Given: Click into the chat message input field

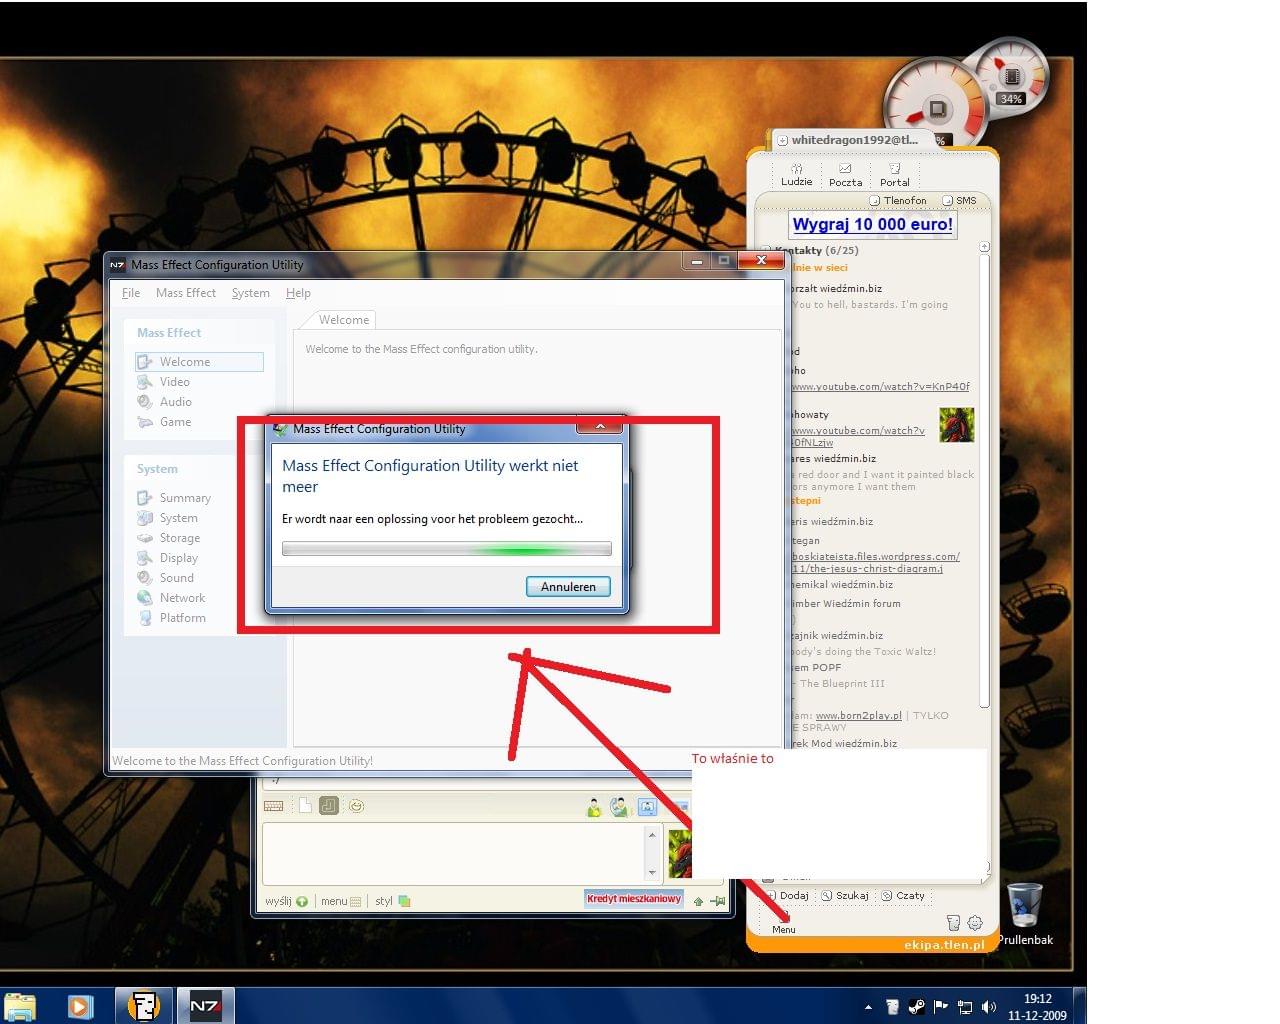Looking at the screenshot, I should pos(453,853).
